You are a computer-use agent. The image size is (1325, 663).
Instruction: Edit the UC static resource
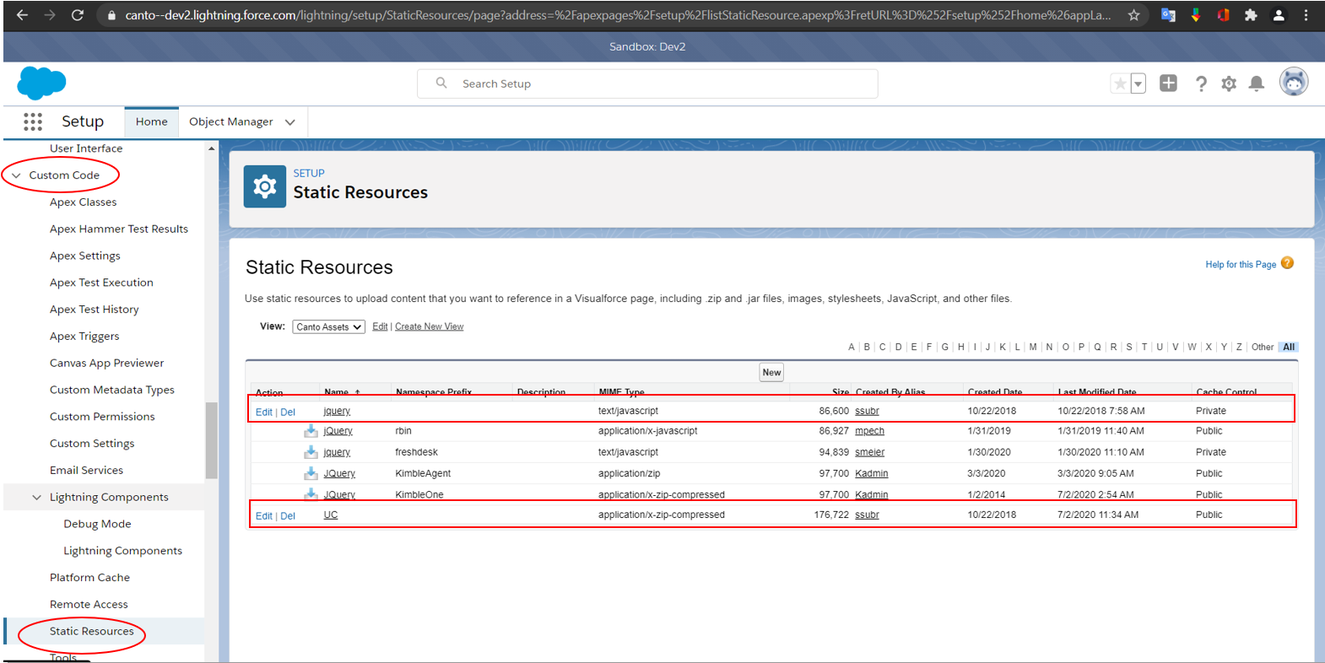(x=264, y=516)
